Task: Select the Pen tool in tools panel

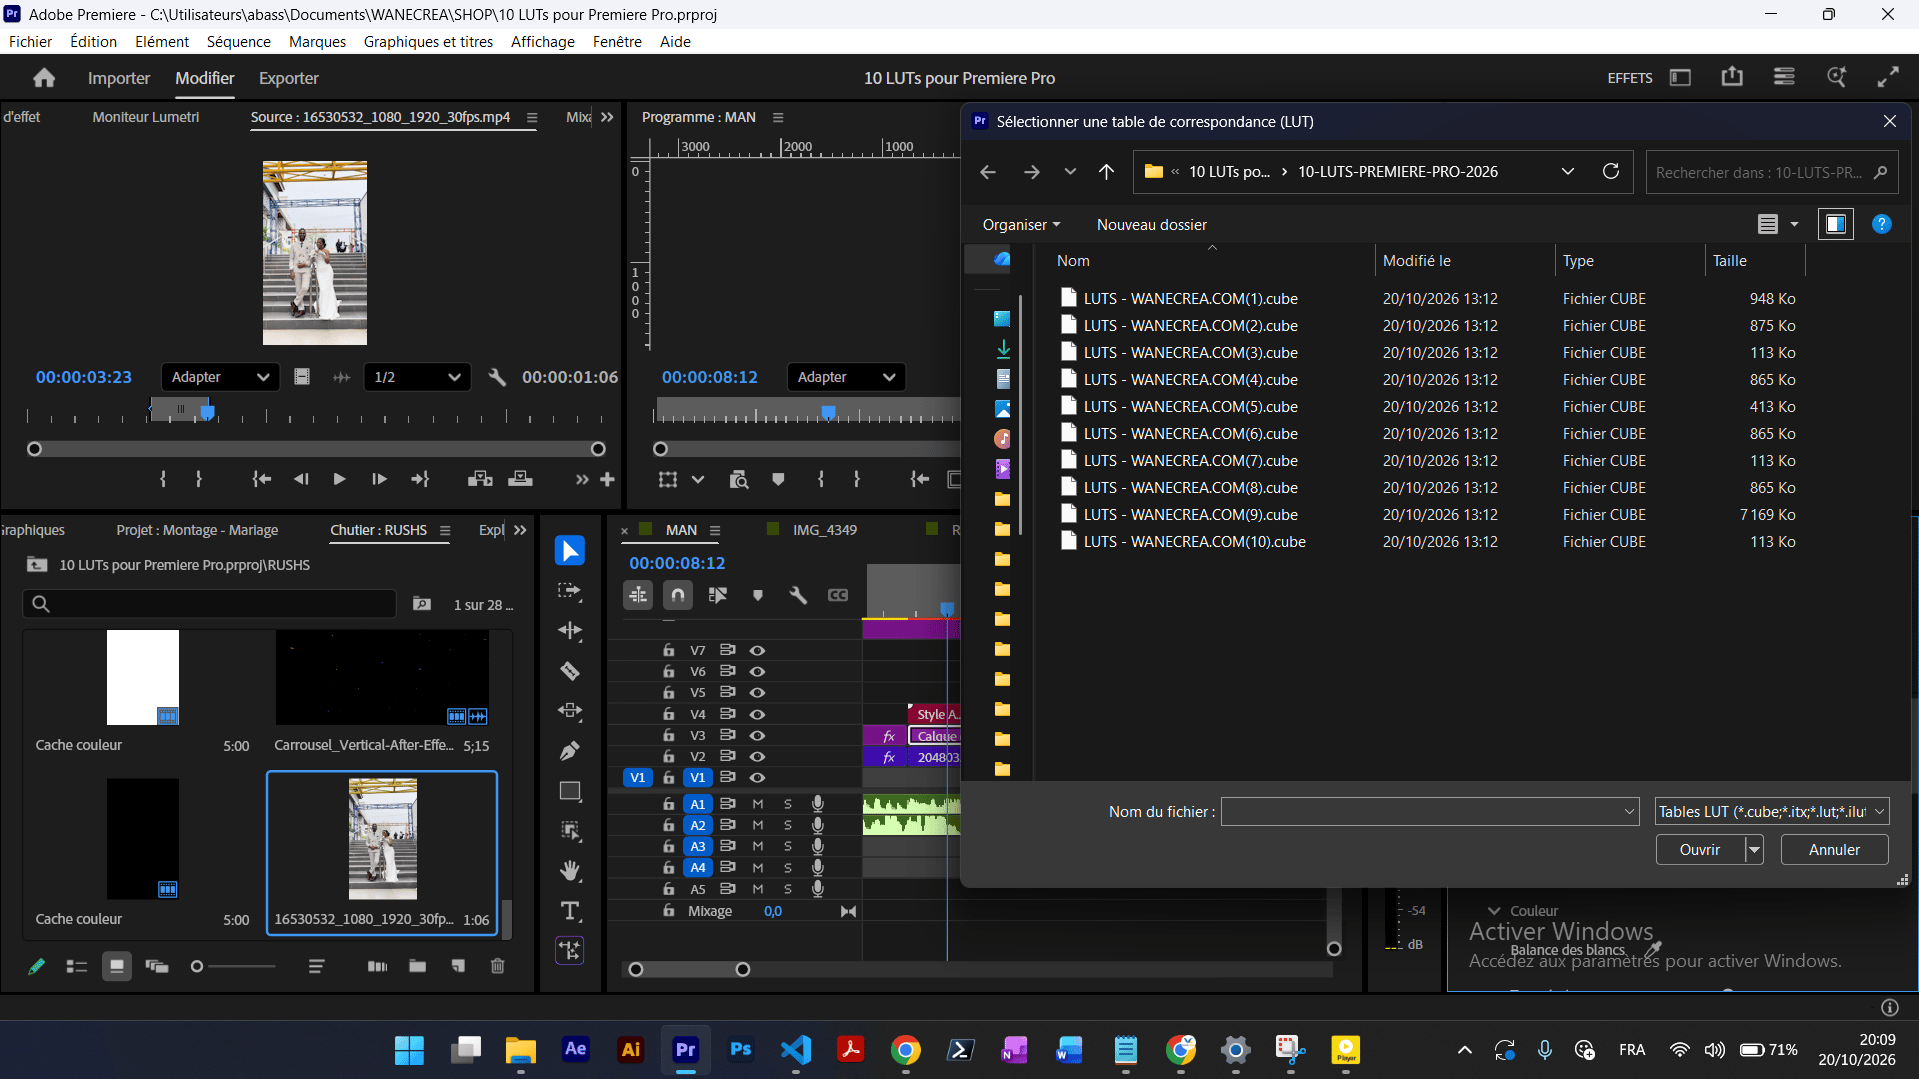Action: pos(570,751)
